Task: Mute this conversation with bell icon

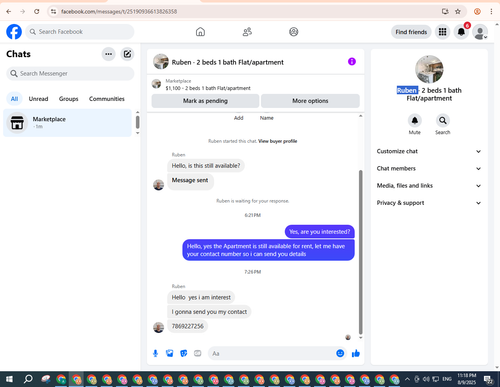Action: 415,120
